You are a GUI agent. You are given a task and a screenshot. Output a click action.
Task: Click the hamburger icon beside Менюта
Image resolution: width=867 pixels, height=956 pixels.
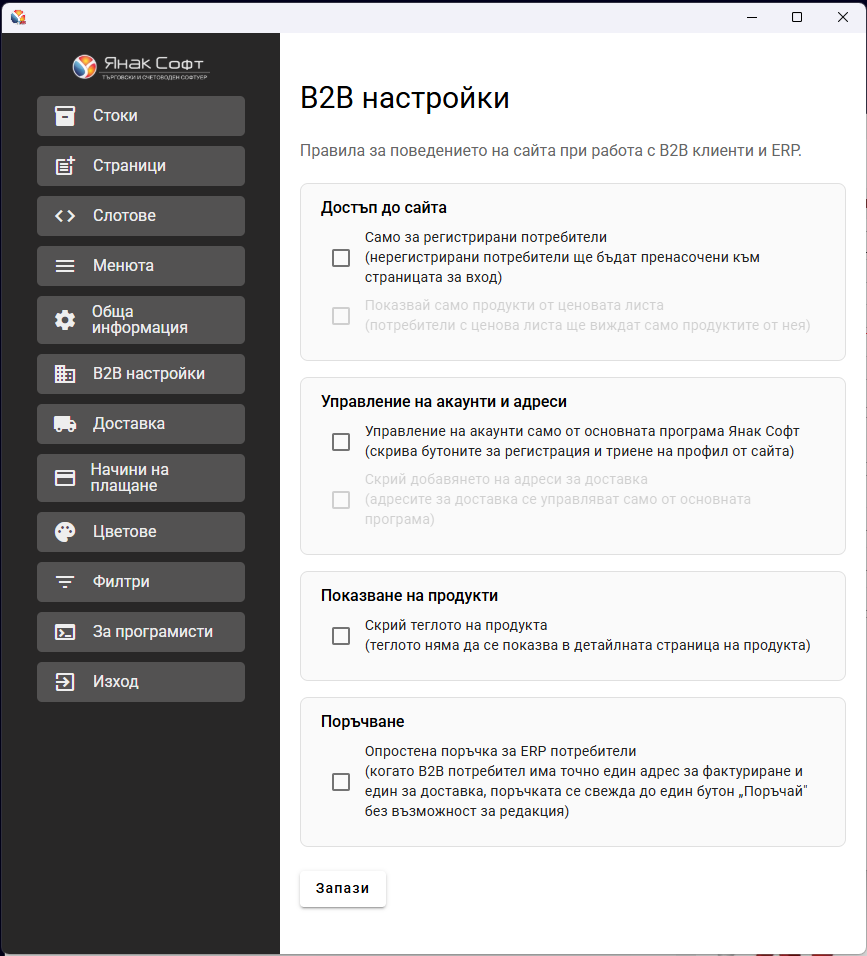tap(65, 266)
